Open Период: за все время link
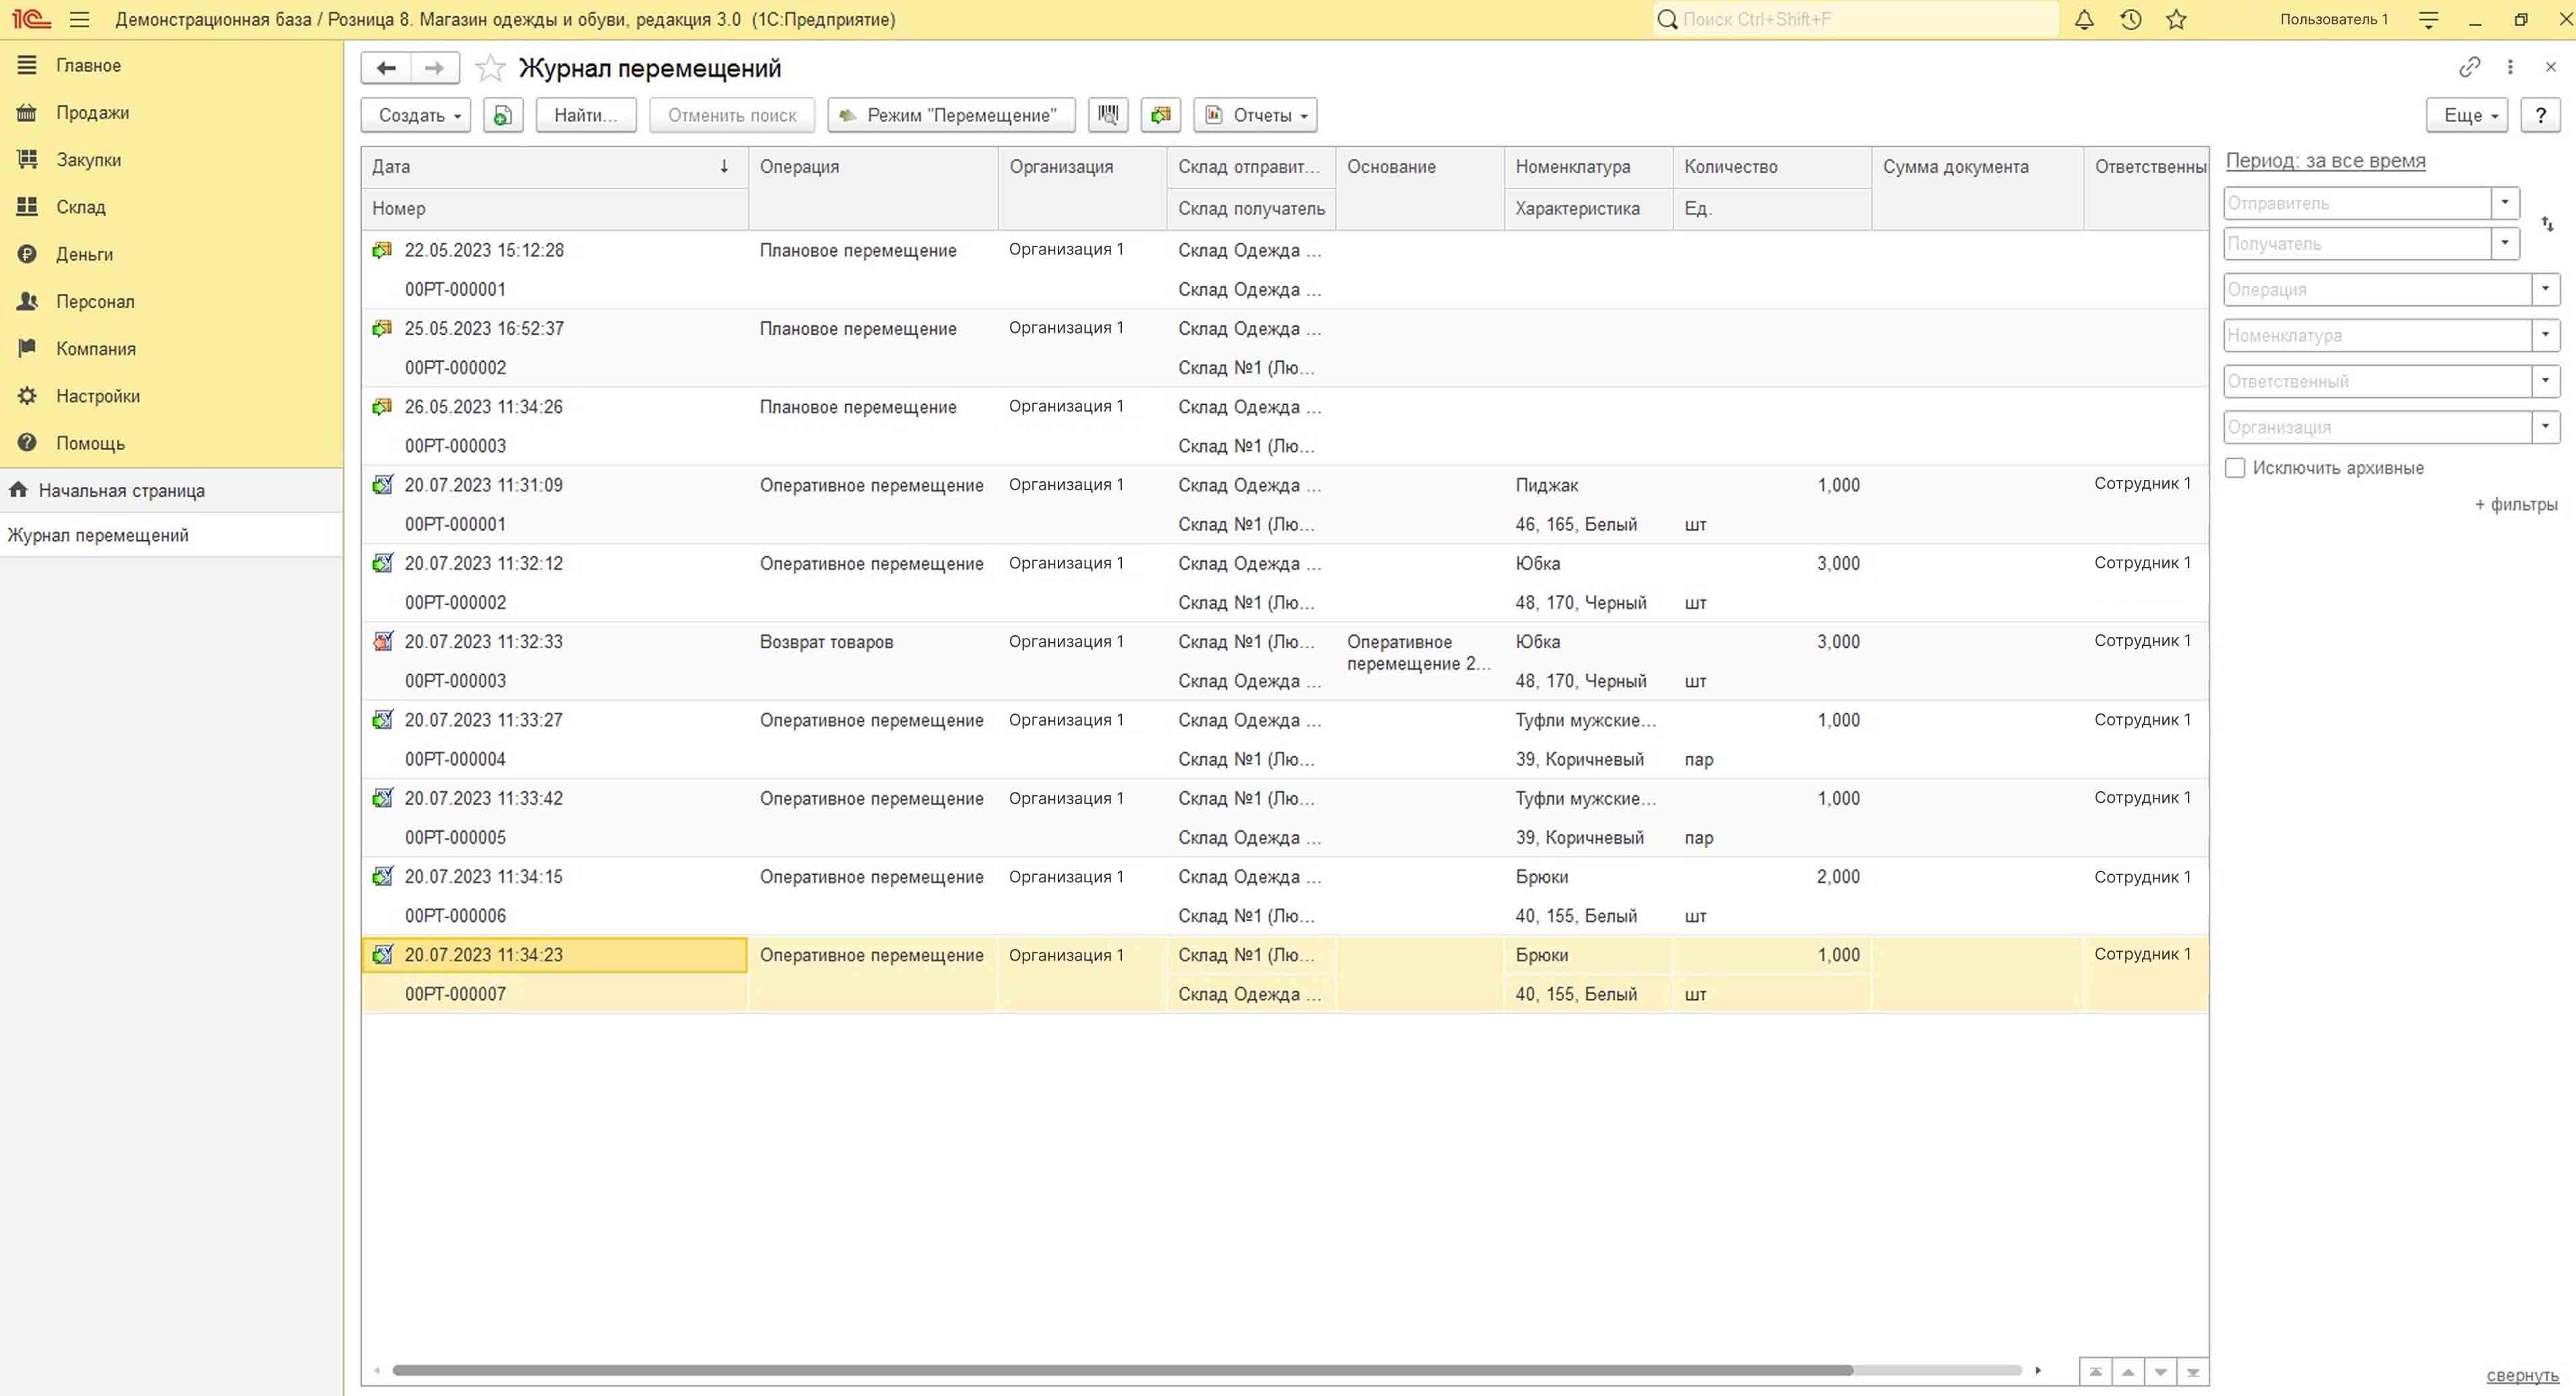 [2325, 161]
